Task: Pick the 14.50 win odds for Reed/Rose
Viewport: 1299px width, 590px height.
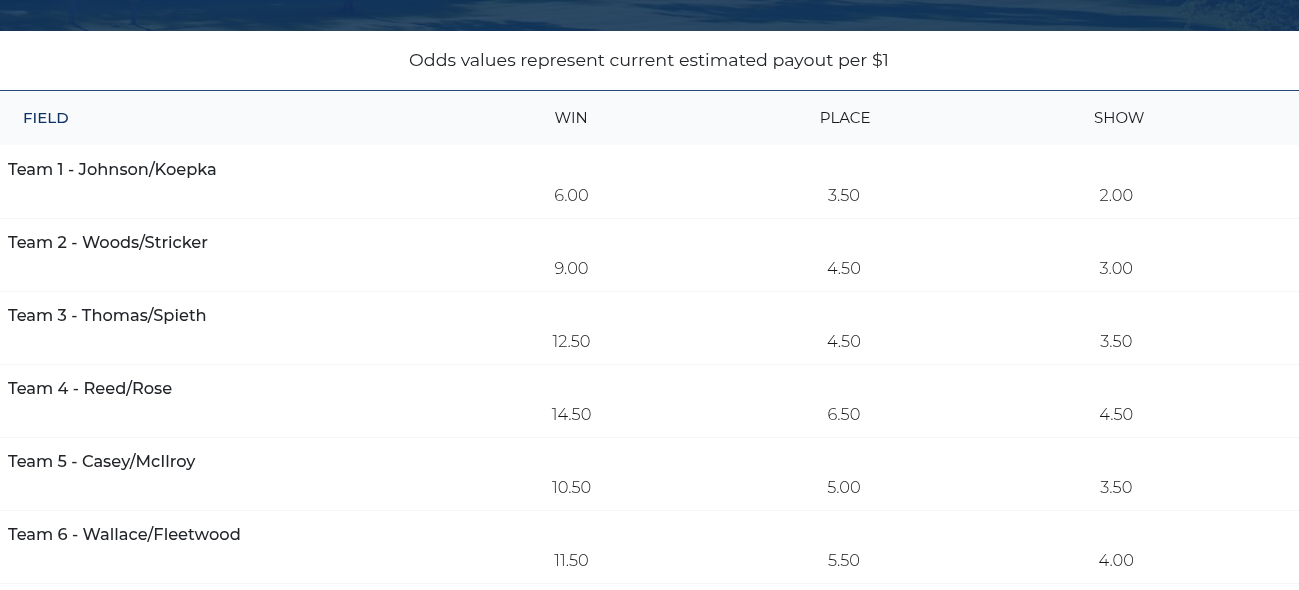Action: [x=571, y=415]
